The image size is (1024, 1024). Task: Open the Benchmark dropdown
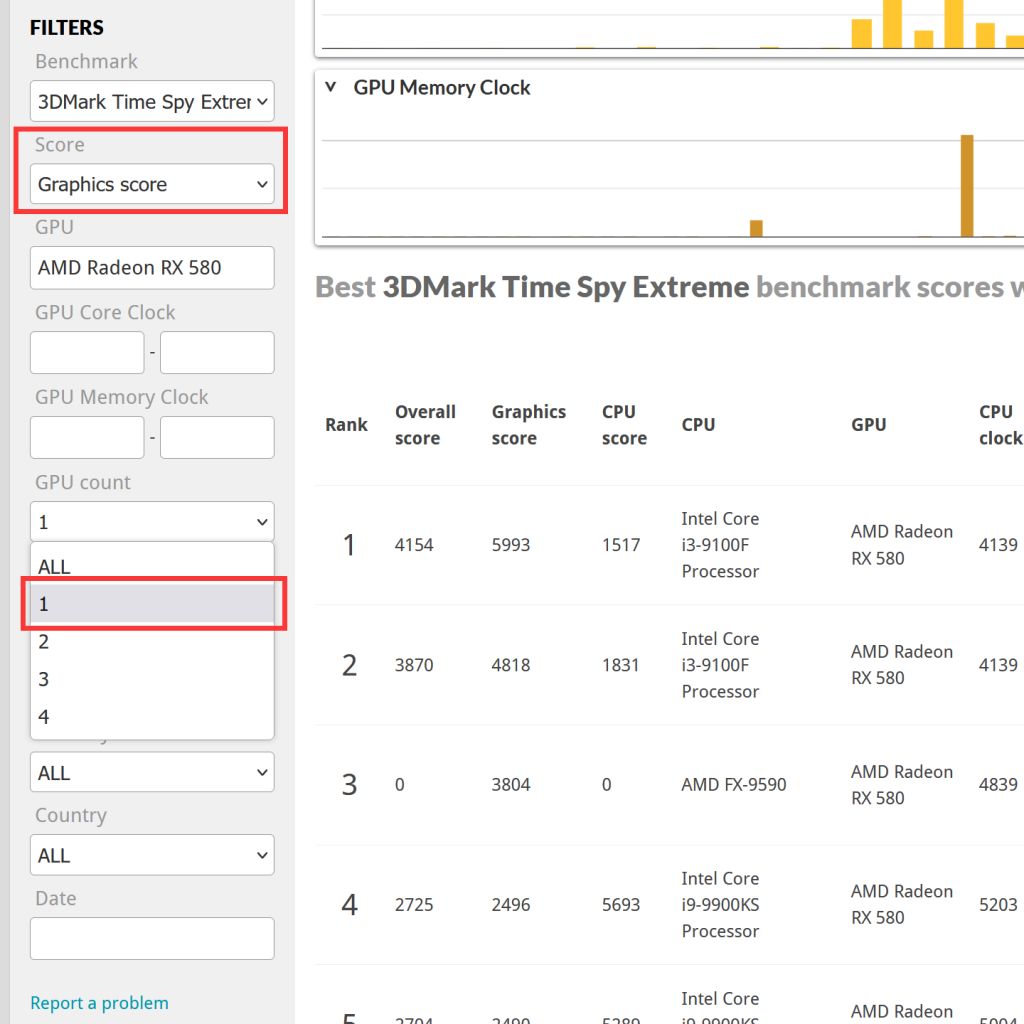coord(152,102)
